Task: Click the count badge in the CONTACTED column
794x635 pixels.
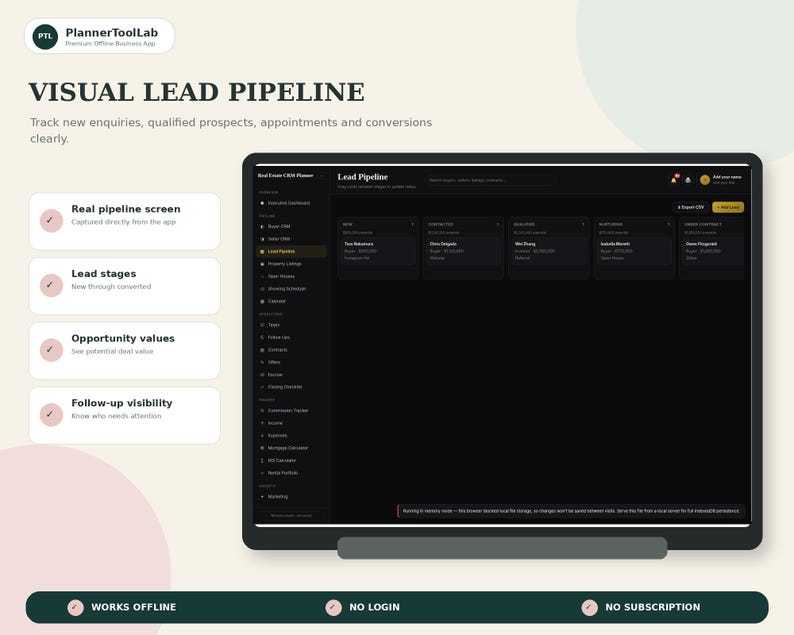Action: pyautogui.click(x=498, y=224)
